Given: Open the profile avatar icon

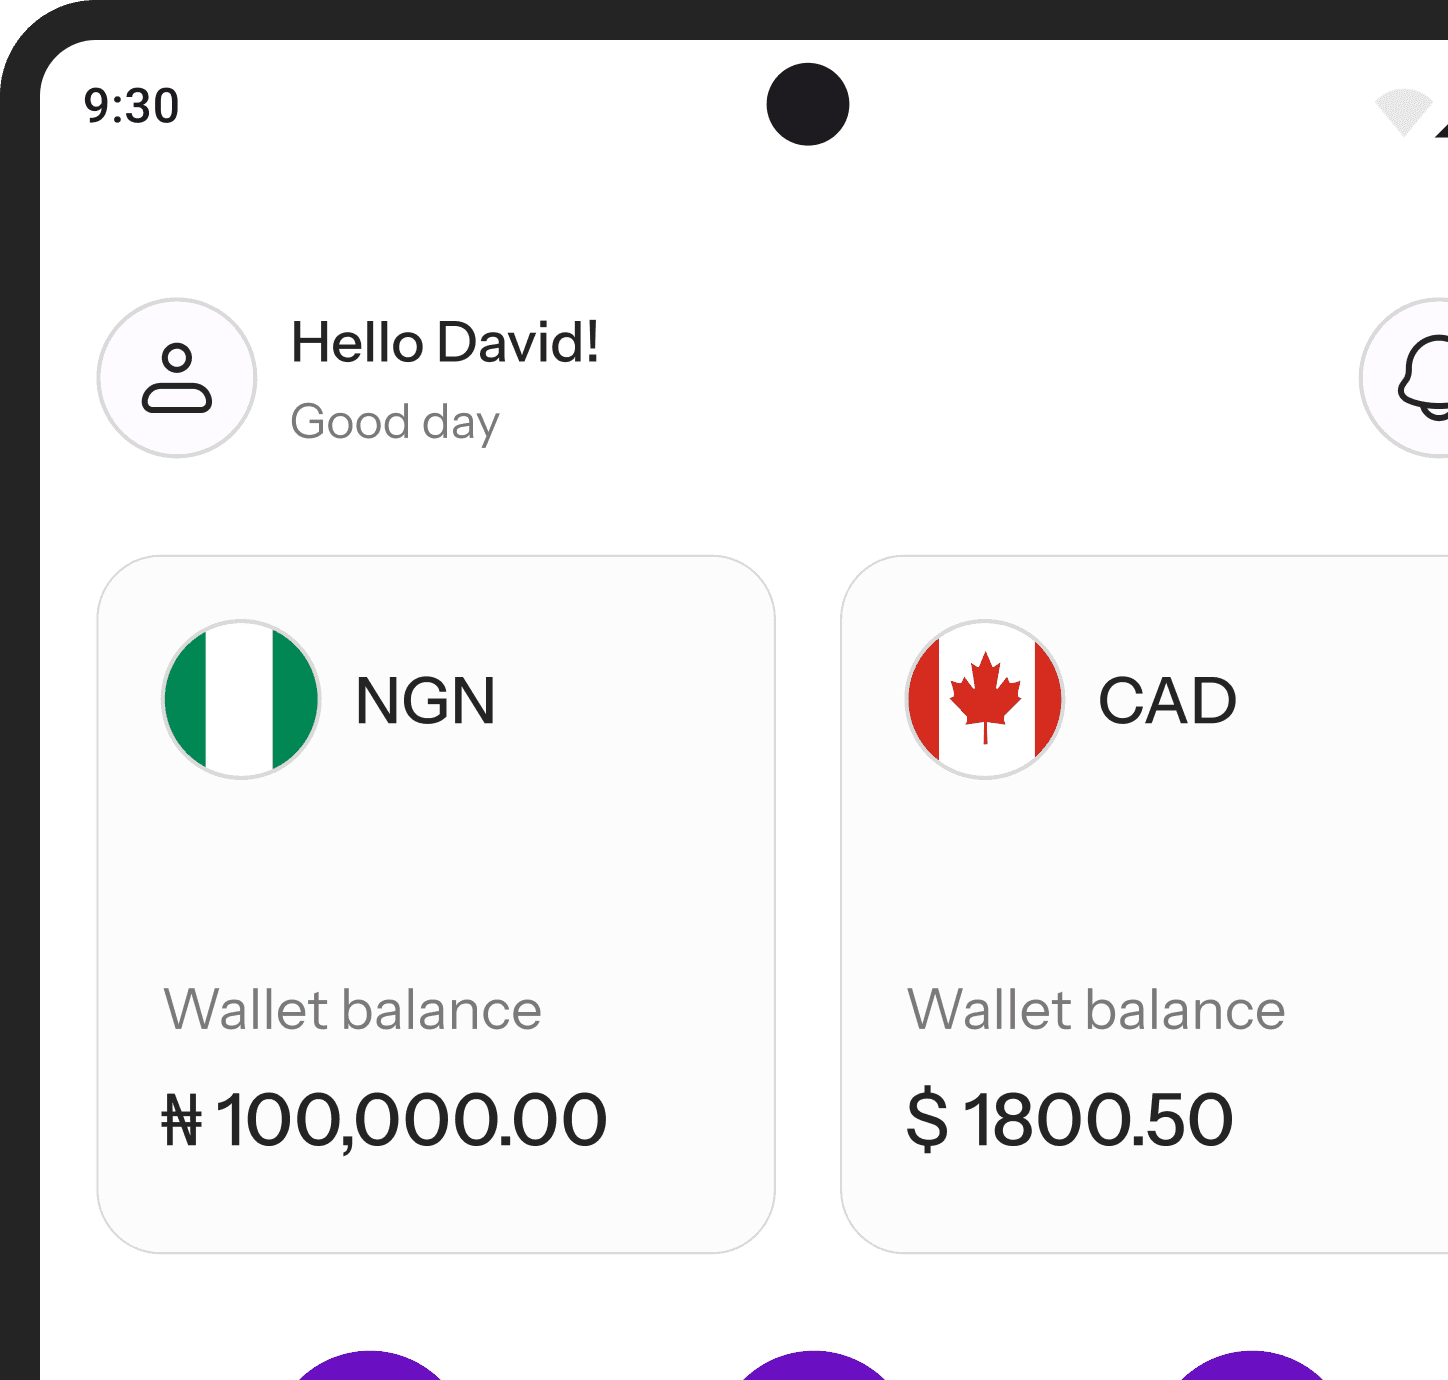Looking at the screenshot, I should click(176, 378).
